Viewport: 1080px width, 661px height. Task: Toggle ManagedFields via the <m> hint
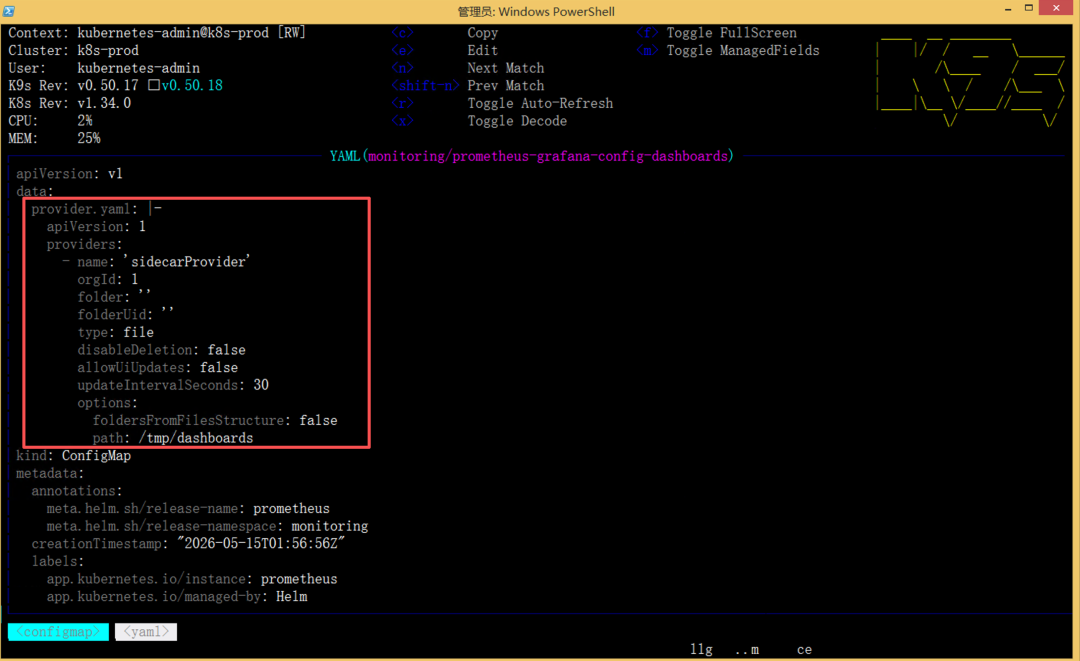728,50
